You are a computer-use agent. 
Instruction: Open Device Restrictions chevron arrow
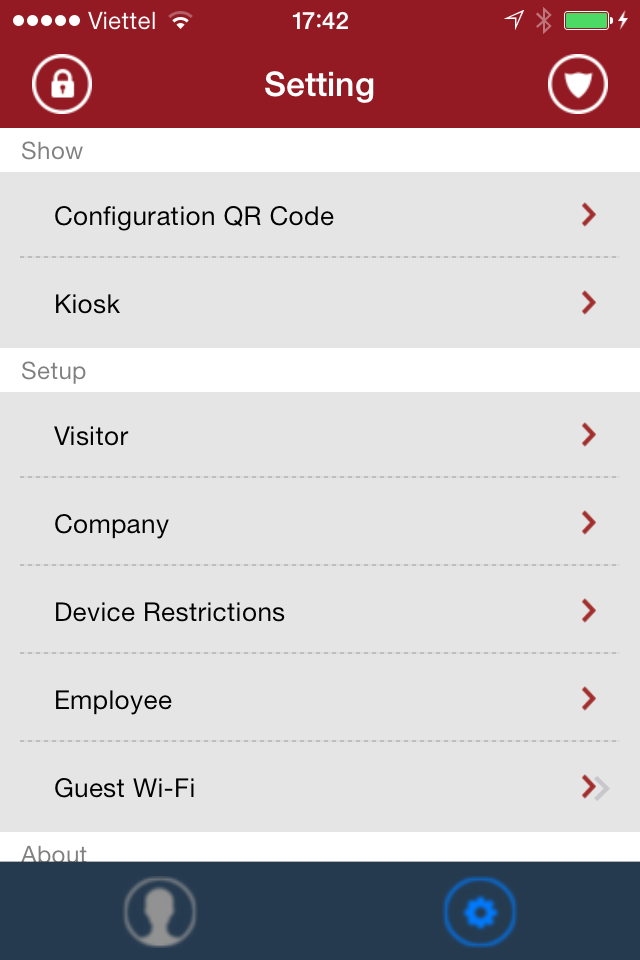pos(588,610)
